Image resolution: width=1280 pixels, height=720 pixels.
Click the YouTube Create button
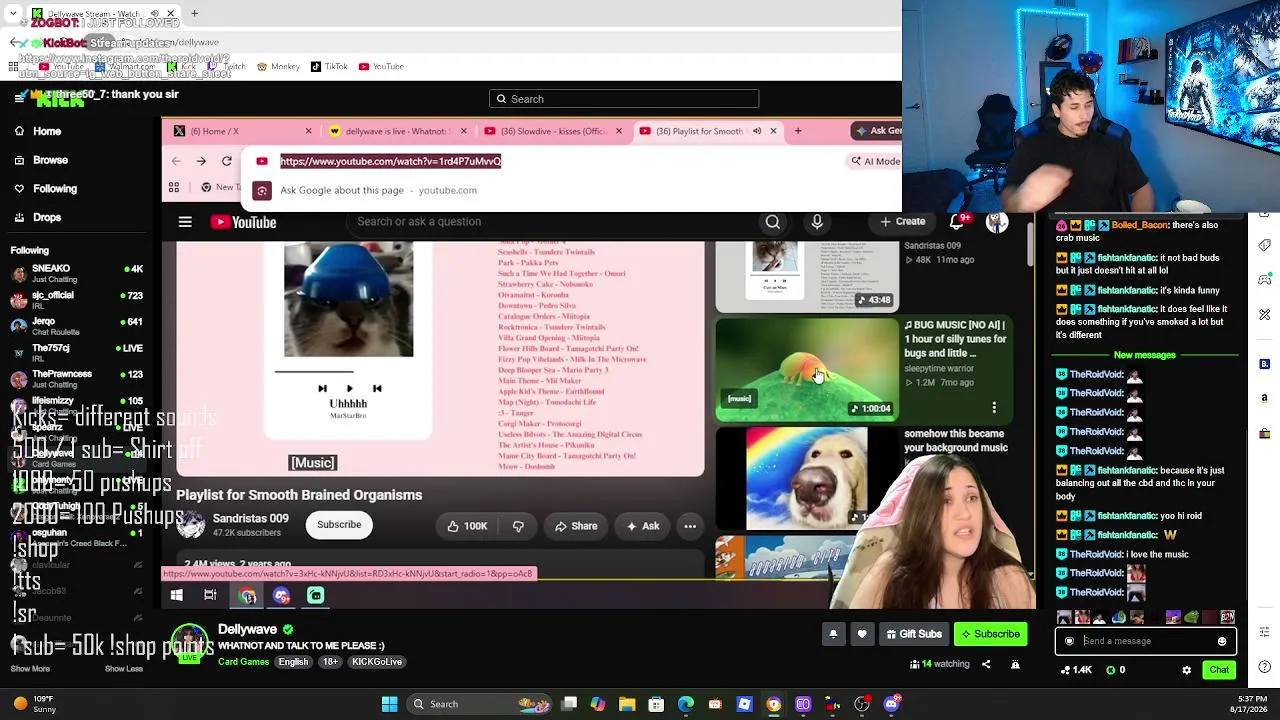pos(903,222)
